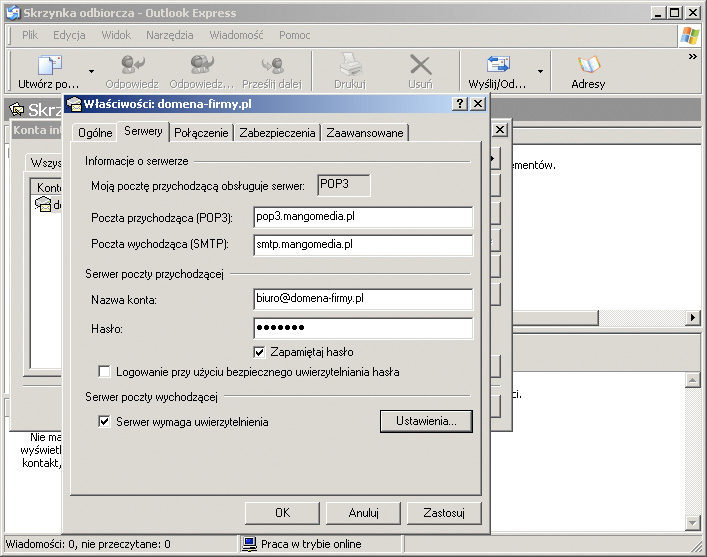This screenshot has height=557, width=707.
Task: Click the Prześlij dalej forward icon
Action: [272, 65]
